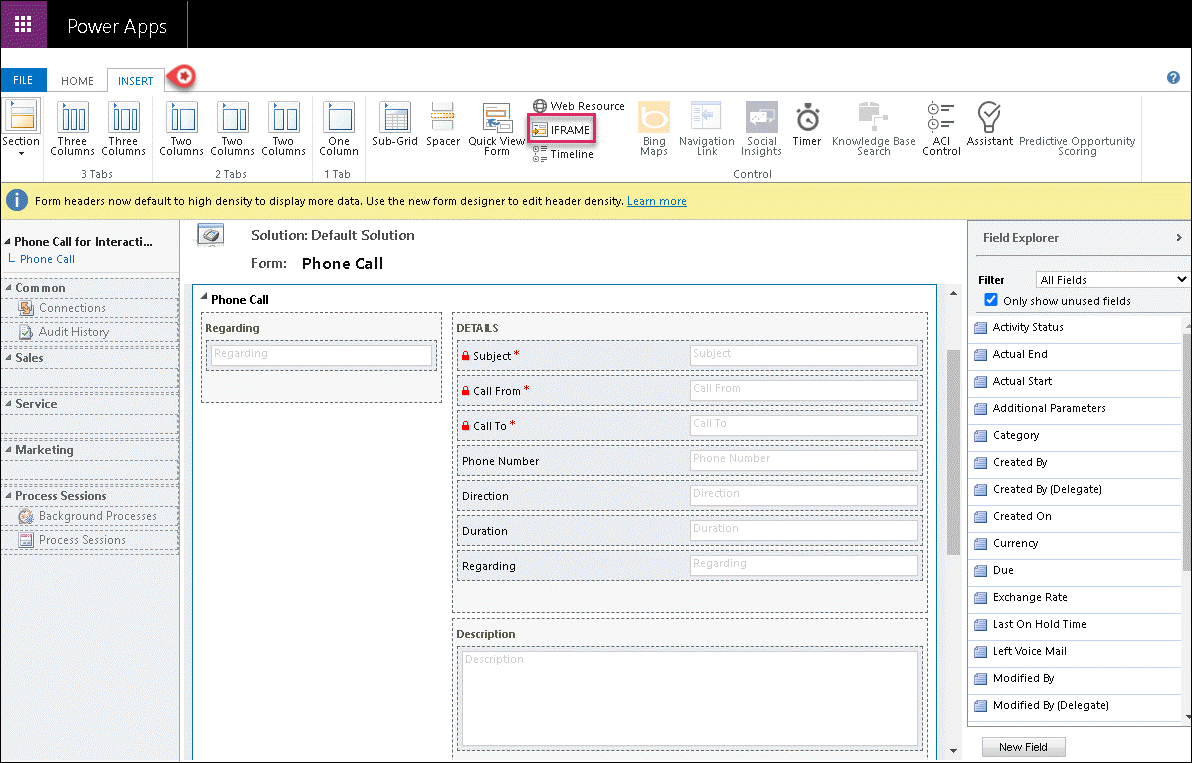Switch to the HOME ribbon tab
The width and height of the screenshot is (1192, 763).
point(77,81)
